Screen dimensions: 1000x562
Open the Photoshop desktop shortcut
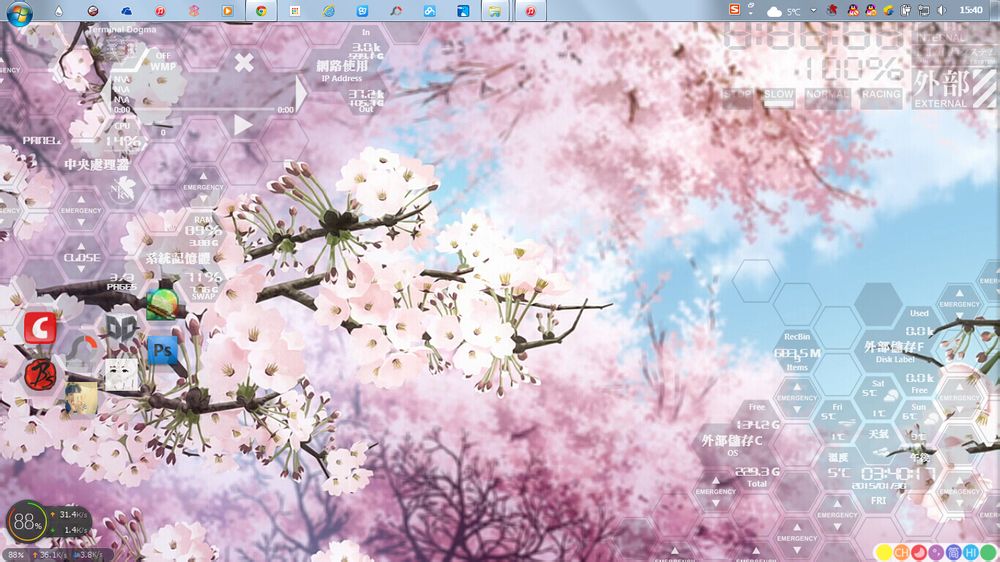point(162,350)
